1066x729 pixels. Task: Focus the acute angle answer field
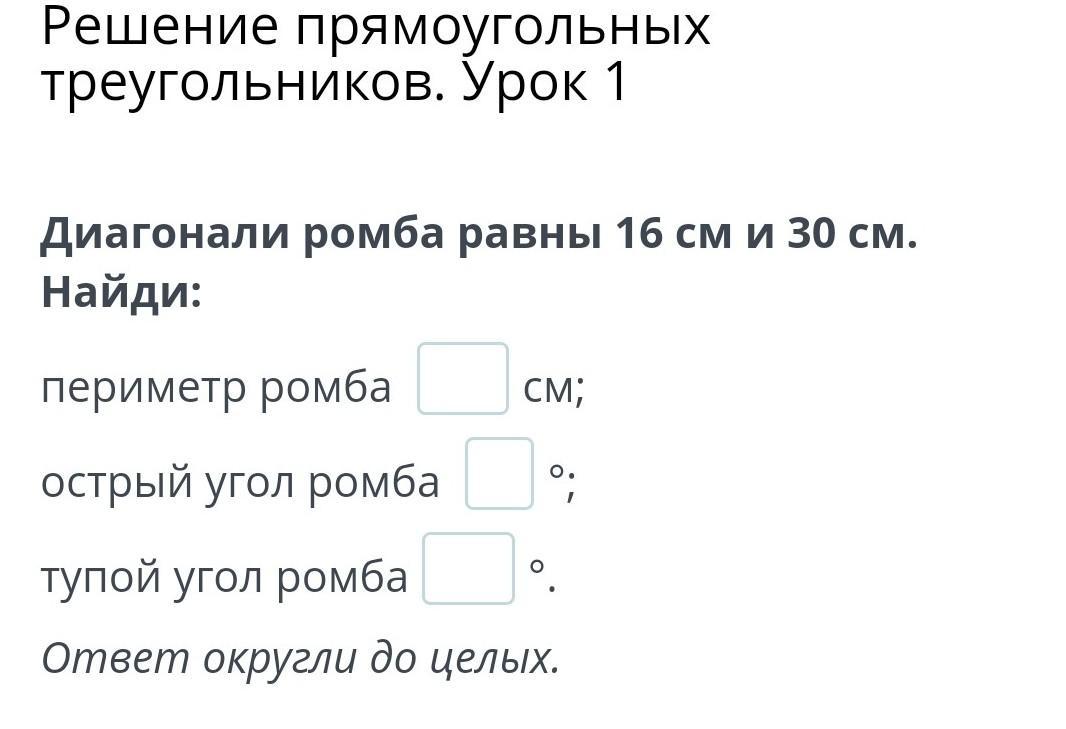pos(498,473)
